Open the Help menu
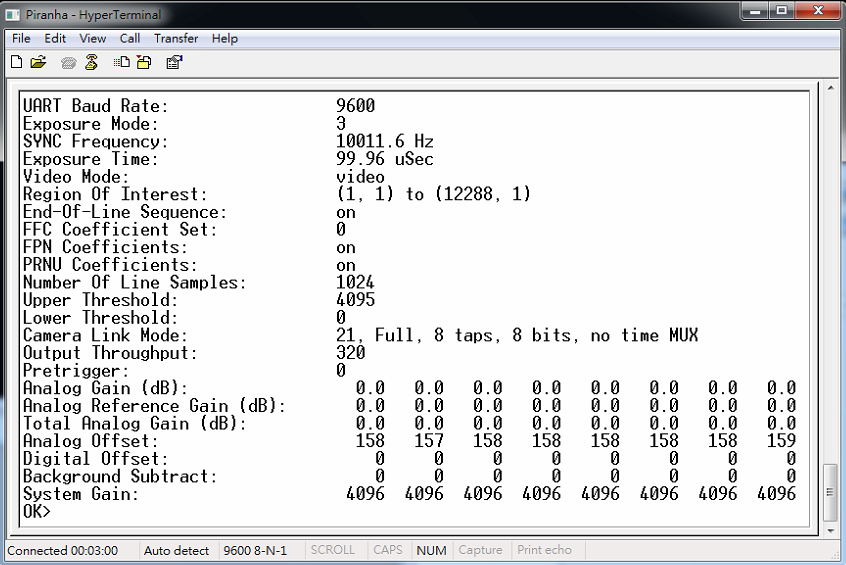The height and width of the screenshot is (565, 846). point(224,38)
